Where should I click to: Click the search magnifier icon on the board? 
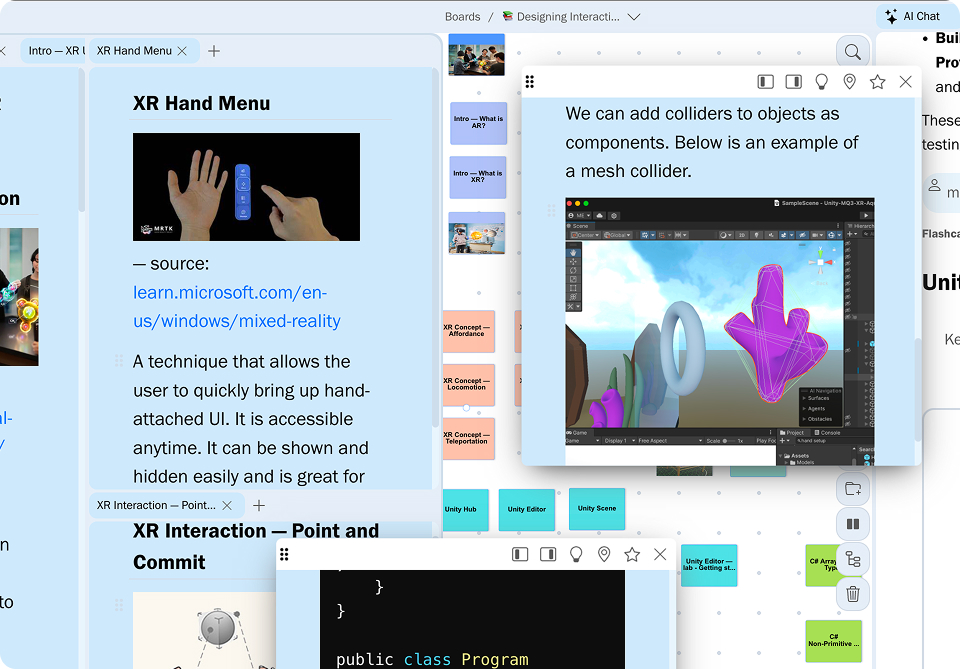[852, 52]
